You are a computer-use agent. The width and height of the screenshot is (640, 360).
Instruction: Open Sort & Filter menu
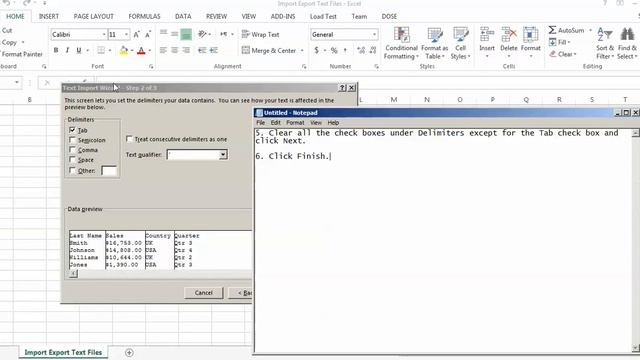605,43
